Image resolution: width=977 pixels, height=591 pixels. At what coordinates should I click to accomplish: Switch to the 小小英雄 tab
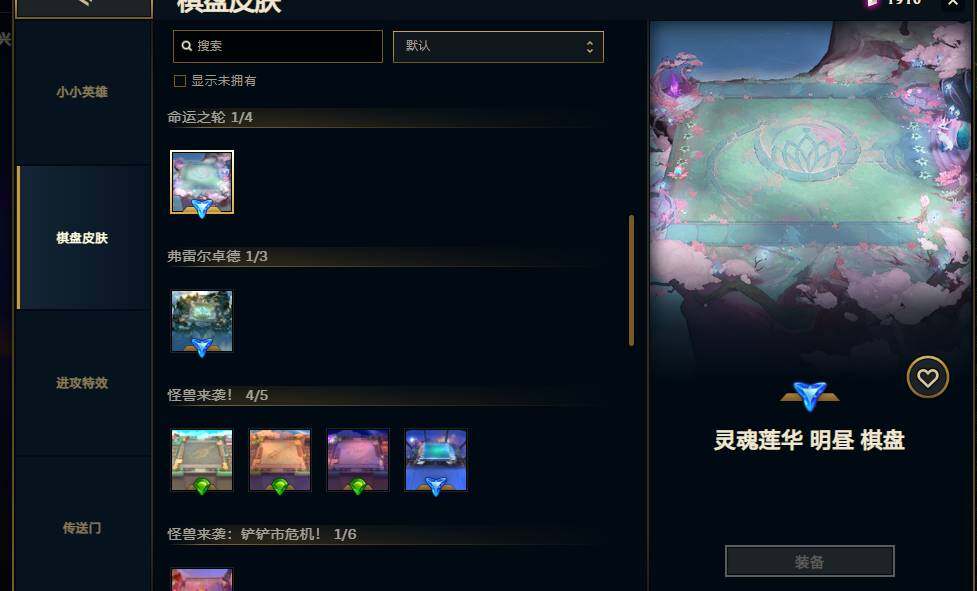pos(82,92)
